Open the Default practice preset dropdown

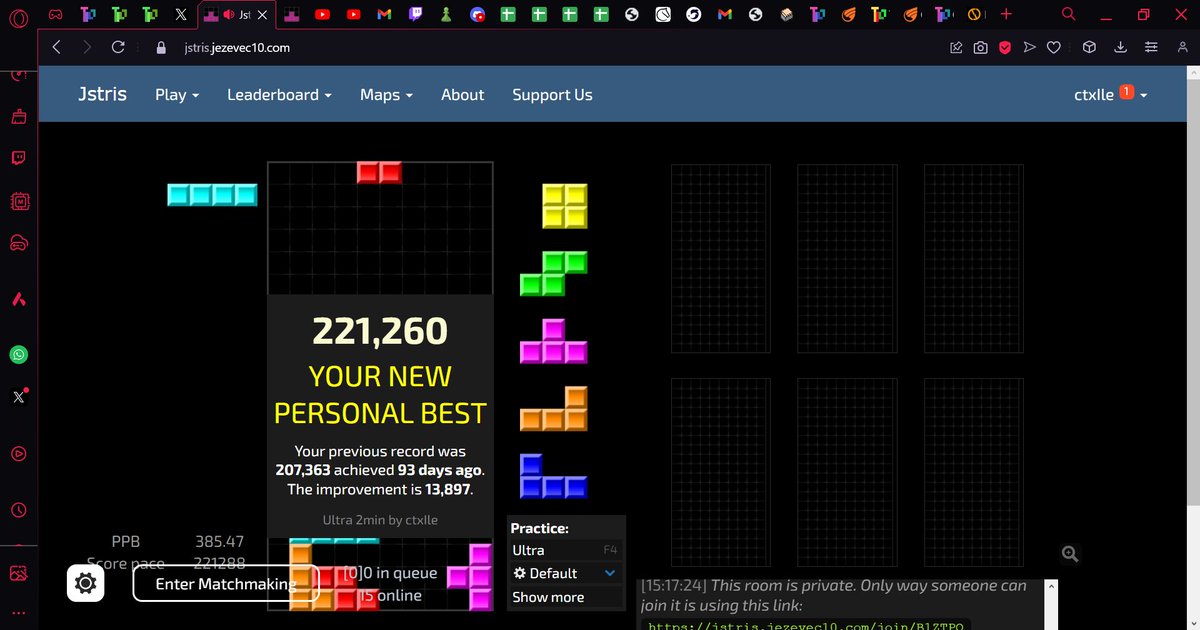click(566, 573)
